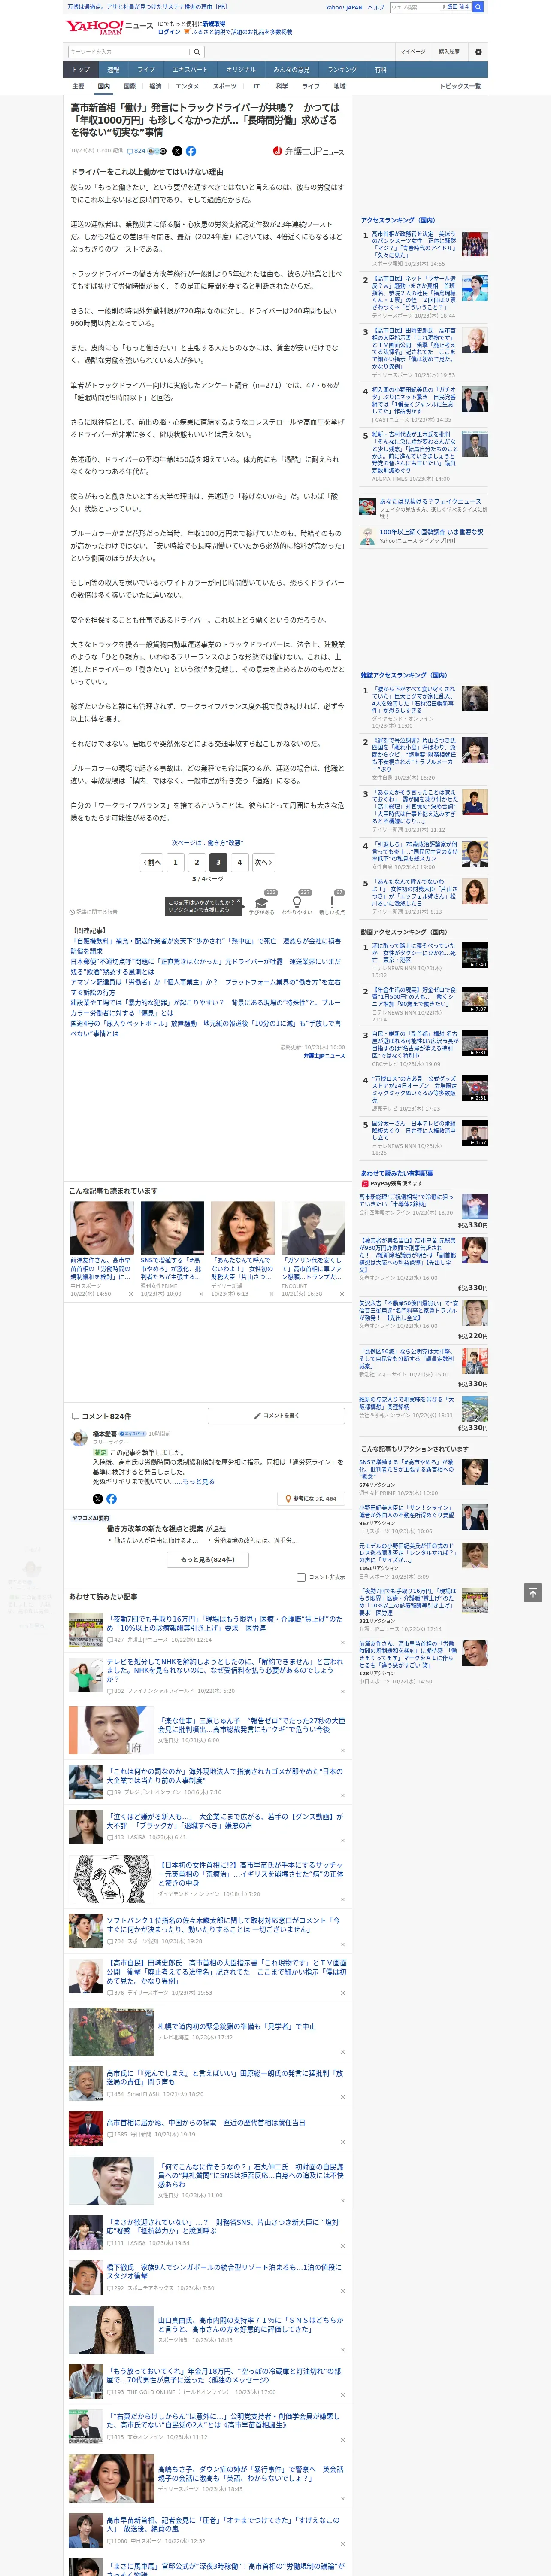The height and width of the screenshot is (2576, 551).
Task: React with 学びがある graduation cap icon
Action: pos(262,903)
